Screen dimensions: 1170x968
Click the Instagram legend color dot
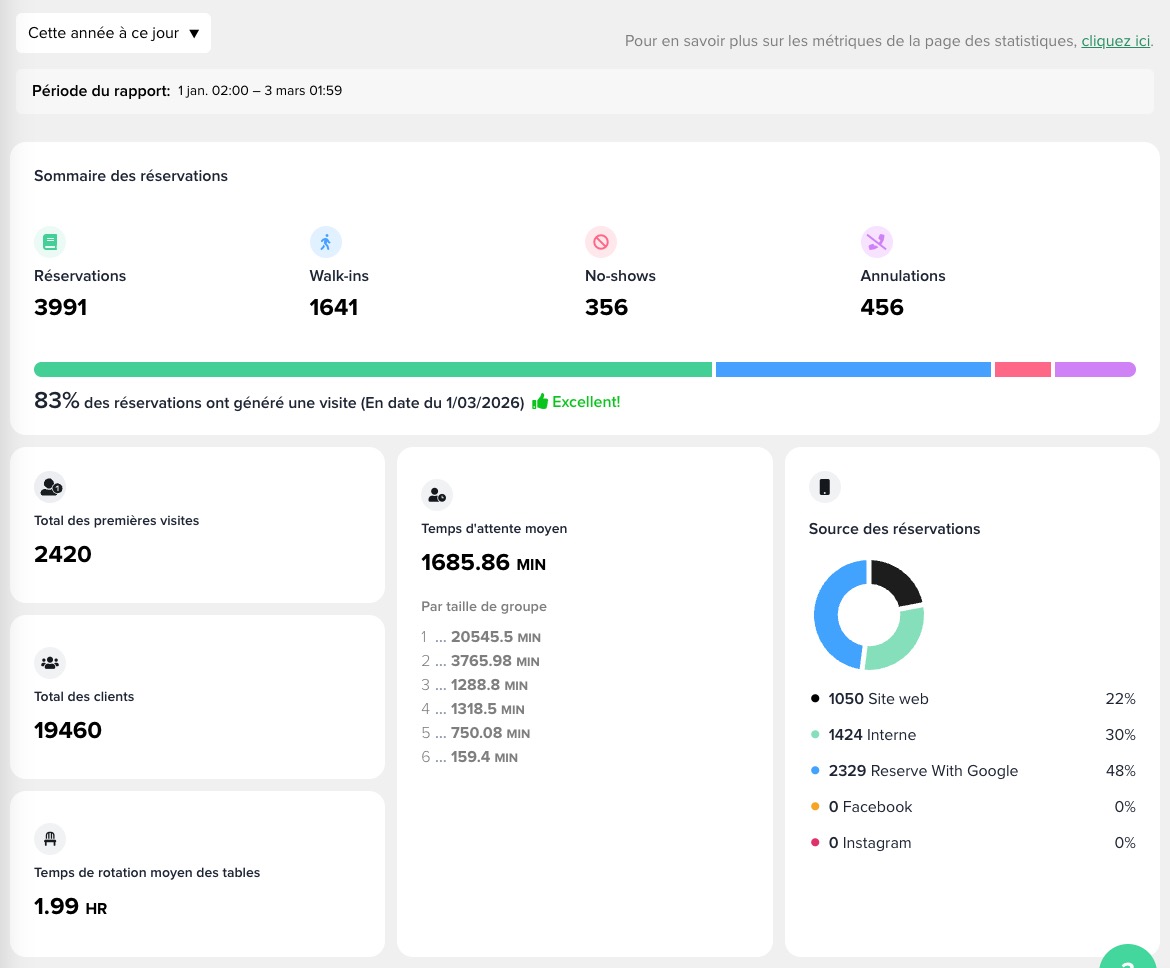tap(816, 843)
